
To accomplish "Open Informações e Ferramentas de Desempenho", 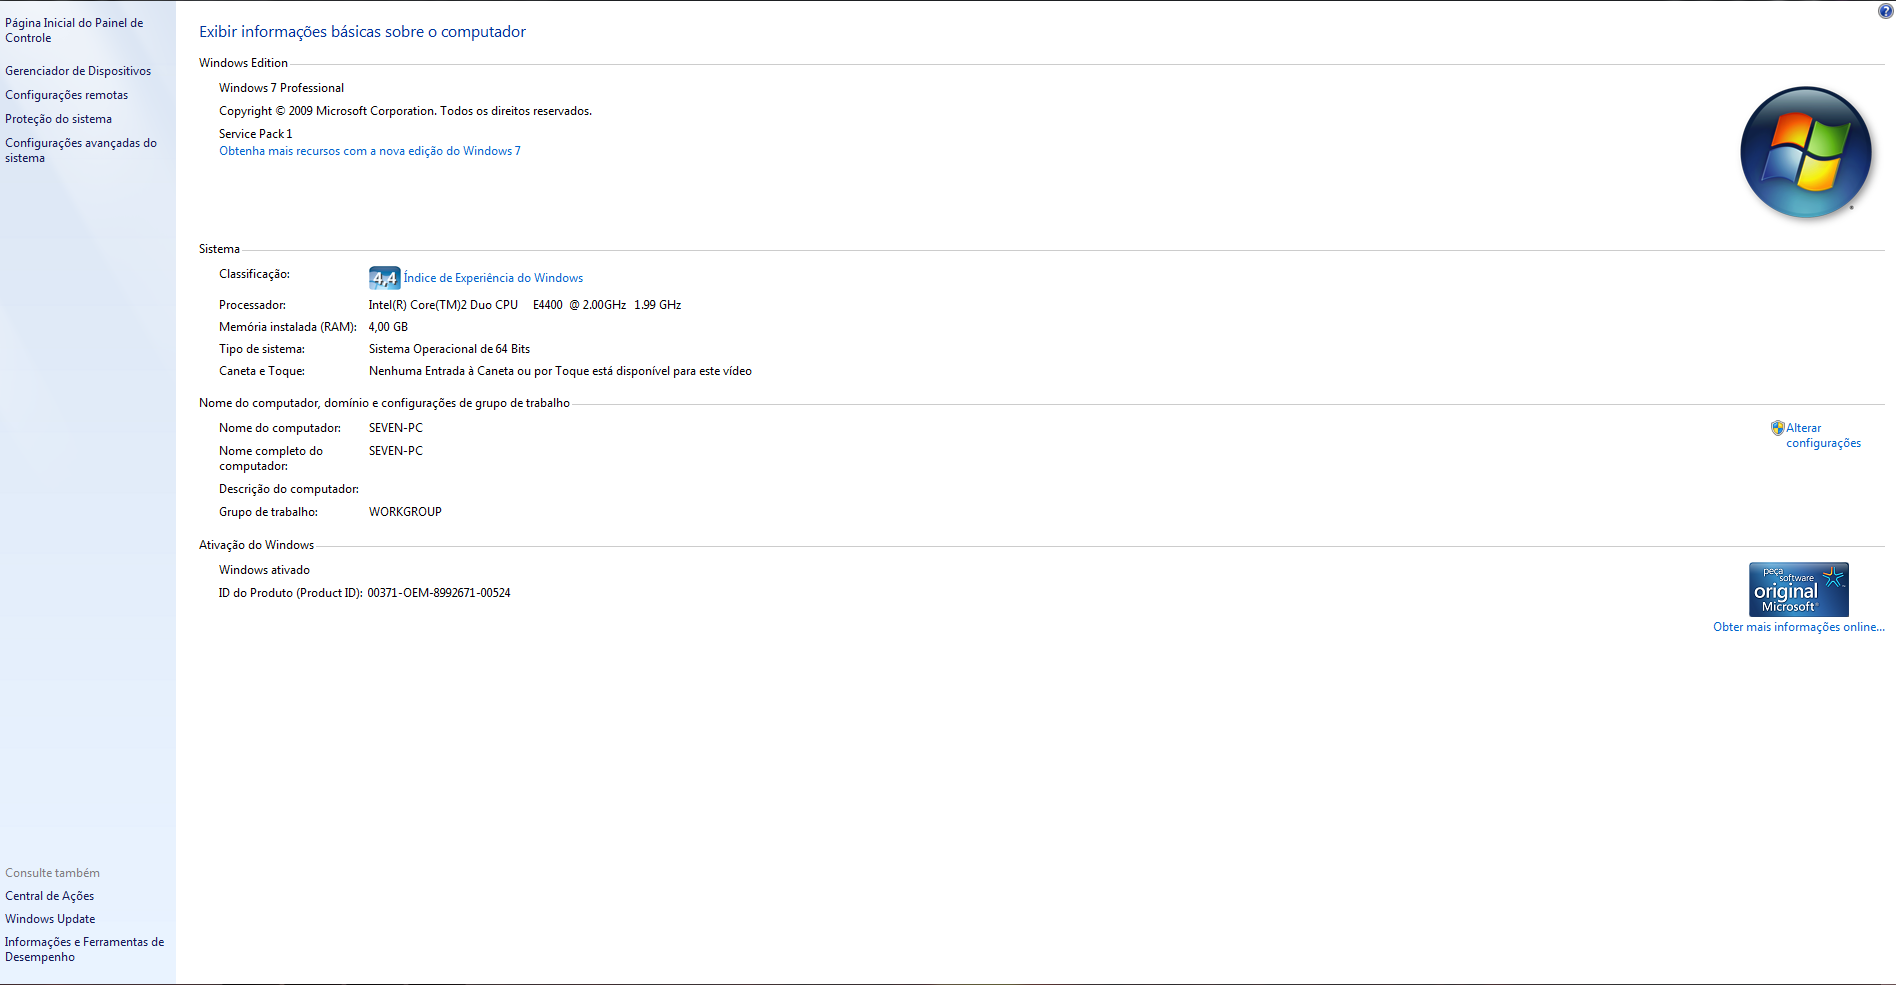I will (x=84, y=949).
